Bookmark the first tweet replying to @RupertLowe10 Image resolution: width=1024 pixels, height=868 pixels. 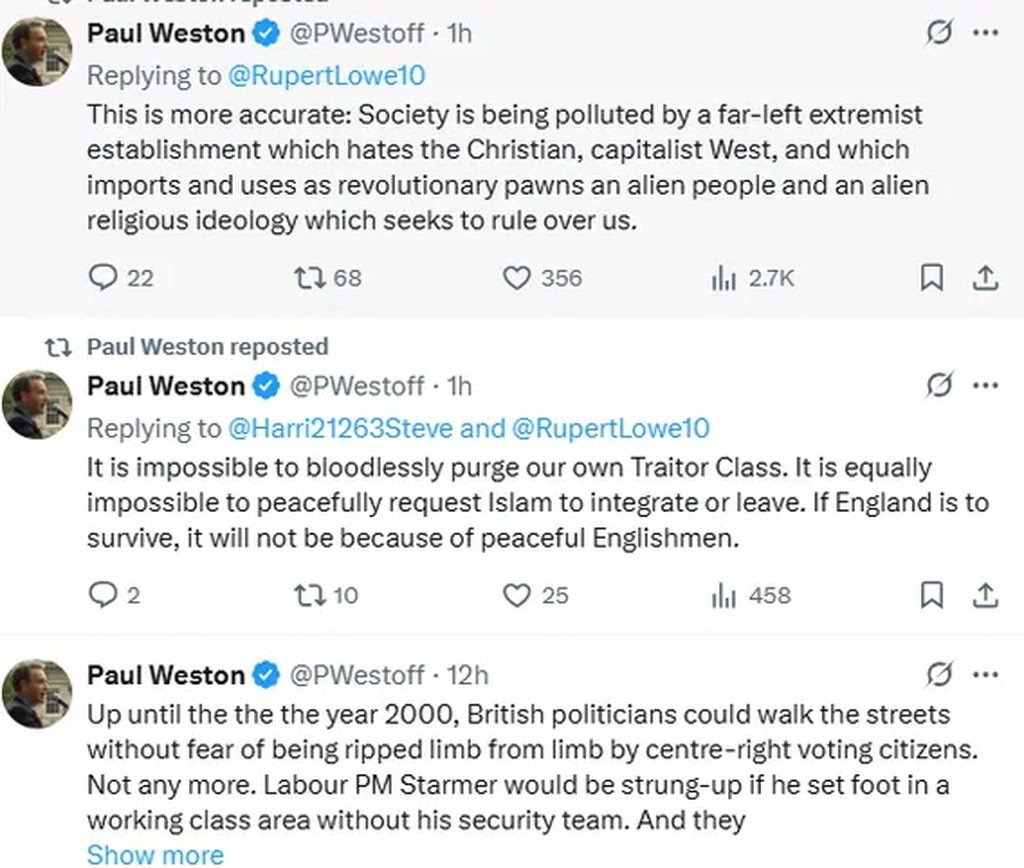(x=931, y=277)
